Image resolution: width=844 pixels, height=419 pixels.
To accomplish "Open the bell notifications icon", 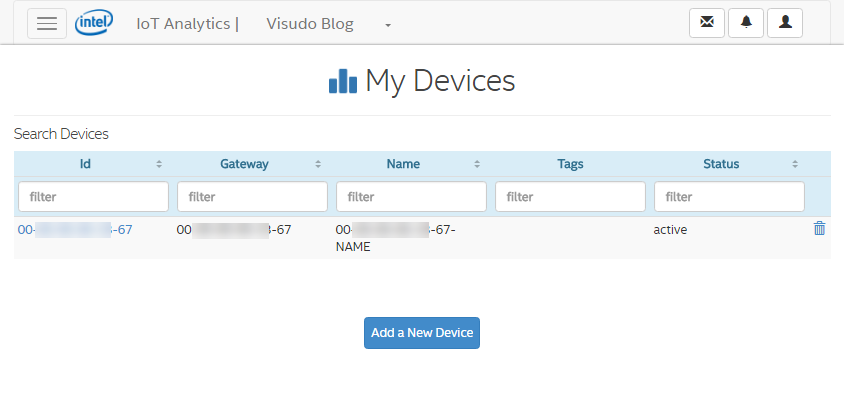I will [746, 23].
